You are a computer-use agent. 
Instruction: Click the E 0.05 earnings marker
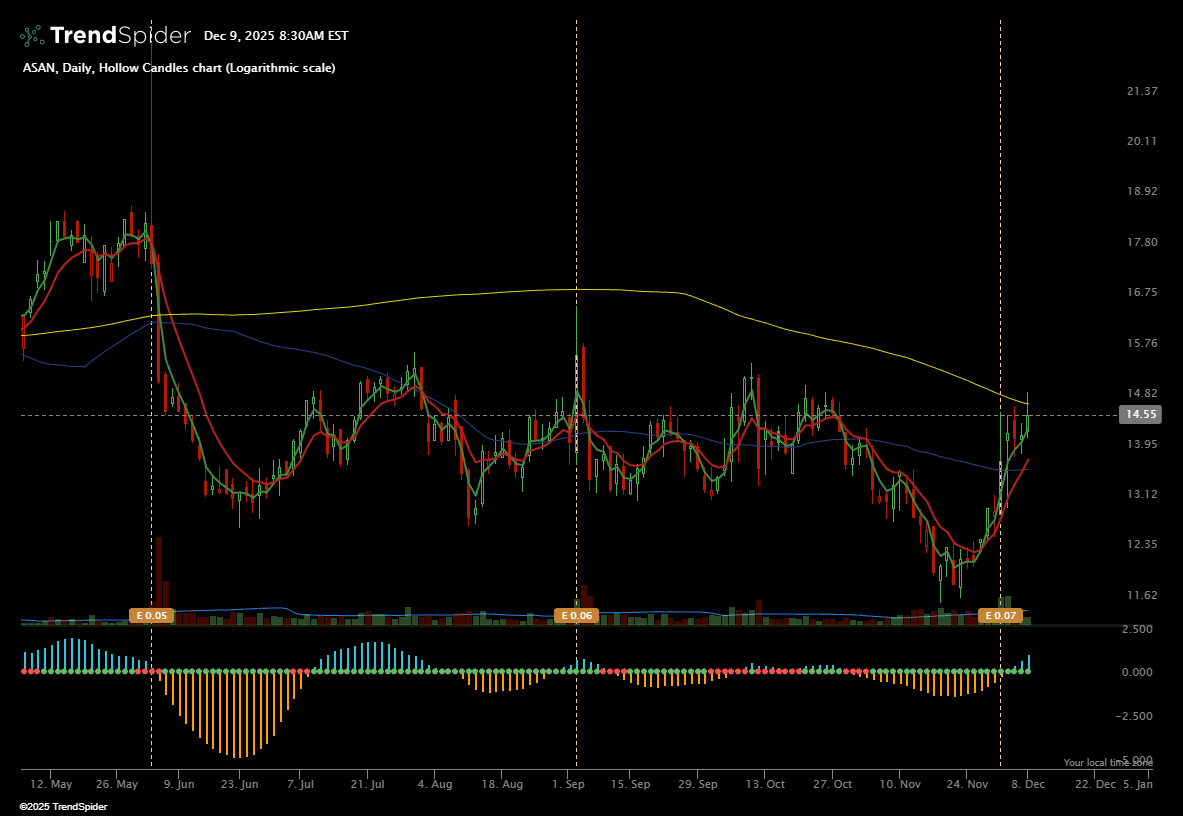click(x=152, y=616)
